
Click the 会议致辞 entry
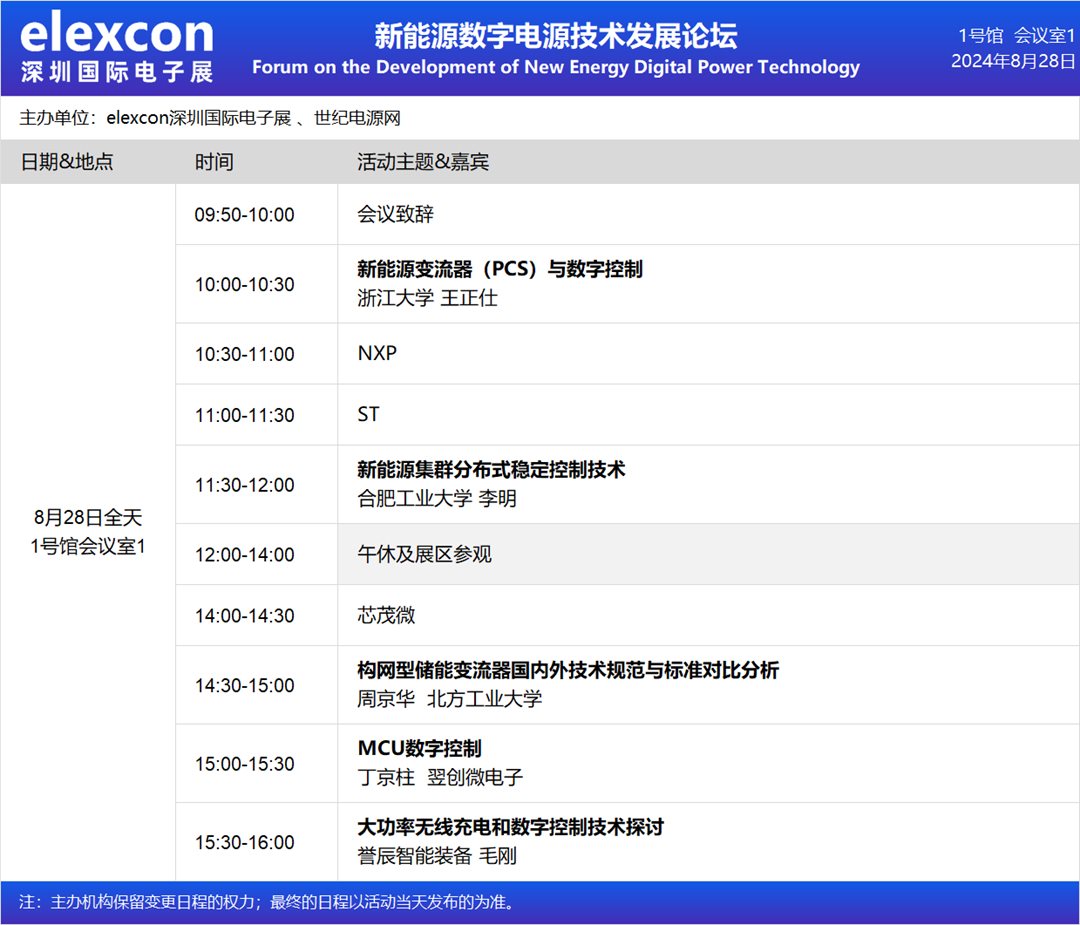395,214
